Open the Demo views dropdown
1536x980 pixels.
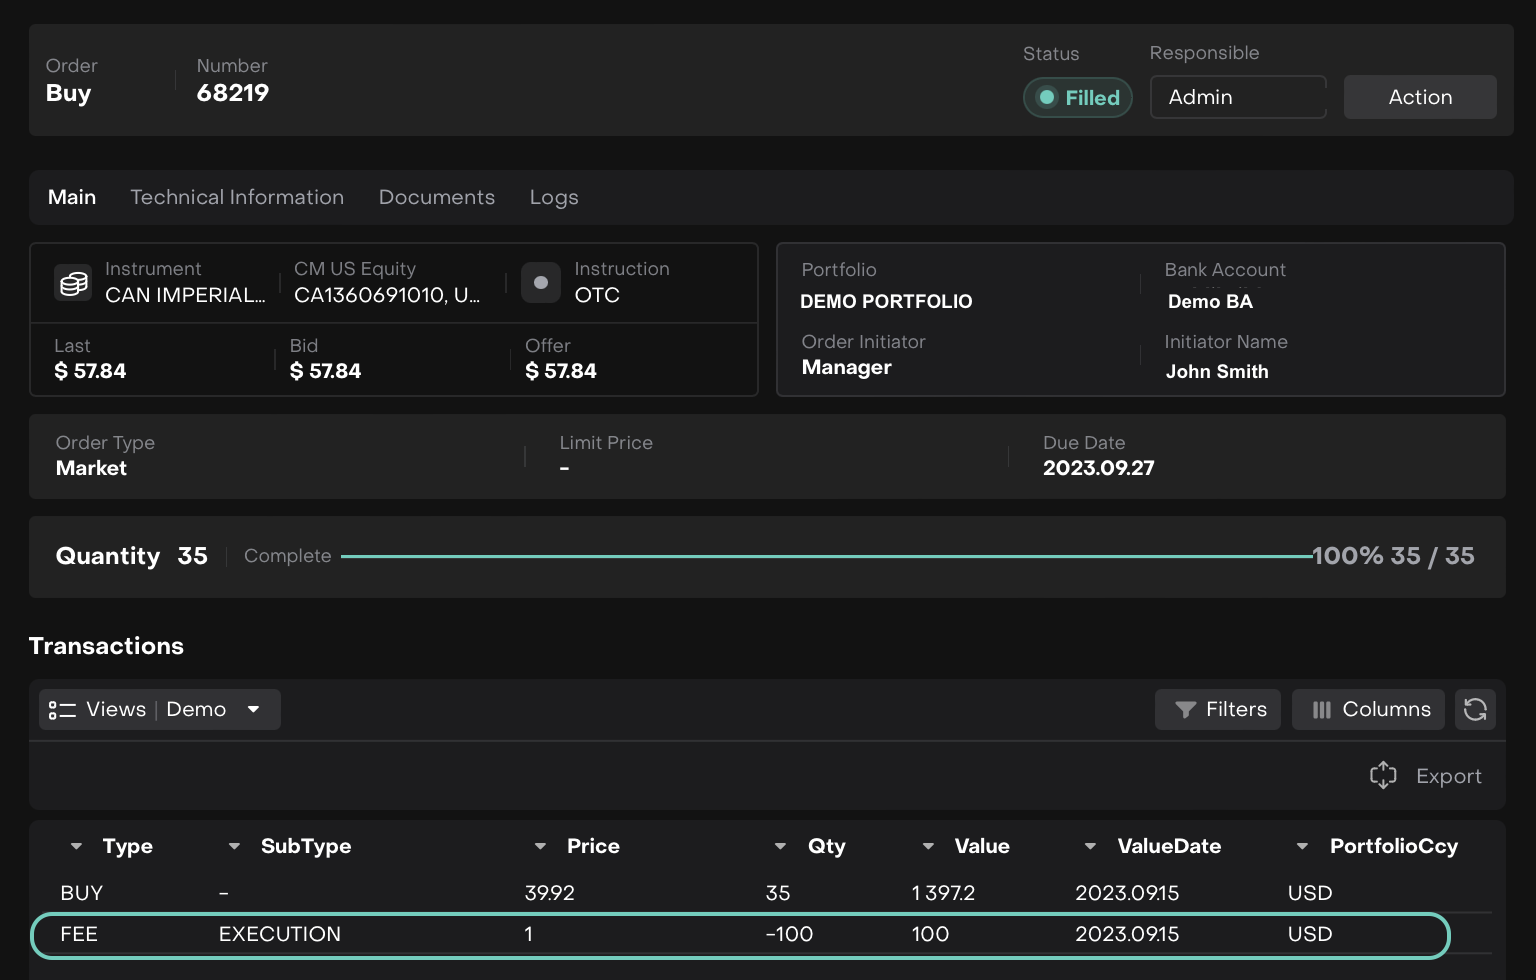coord(254,710)
